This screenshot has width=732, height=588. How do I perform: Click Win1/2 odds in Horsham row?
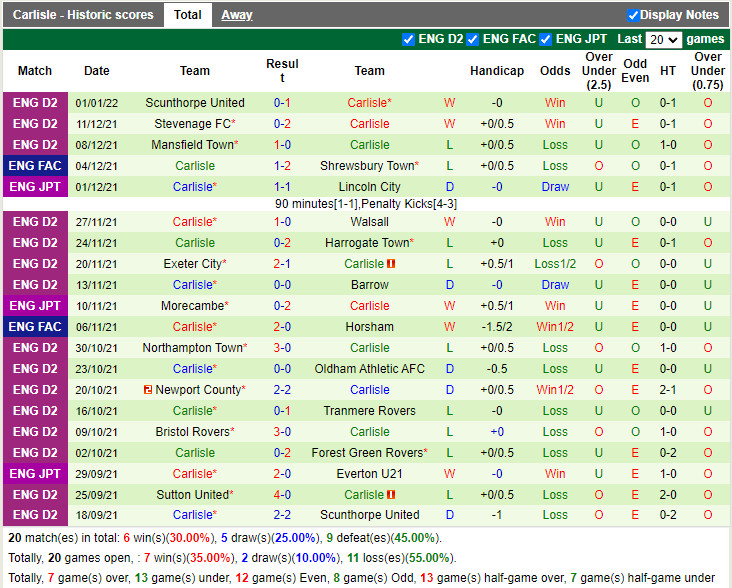click(555, 327)
